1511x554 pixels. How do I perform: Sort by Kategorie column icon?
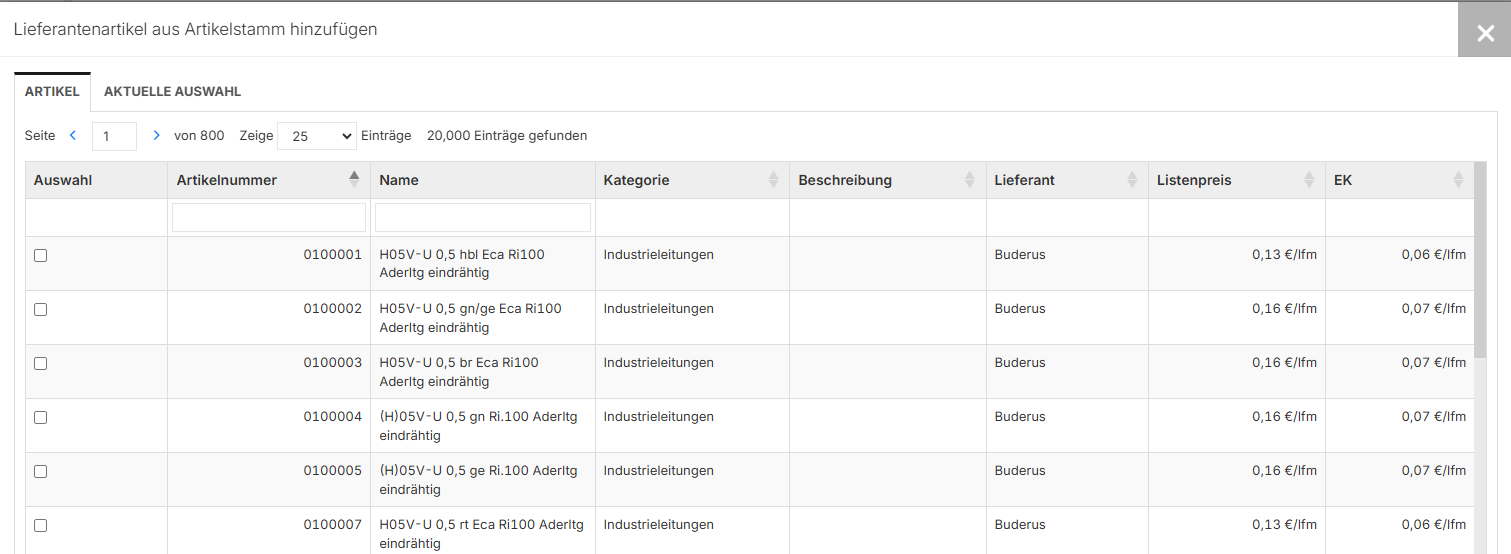773,180
